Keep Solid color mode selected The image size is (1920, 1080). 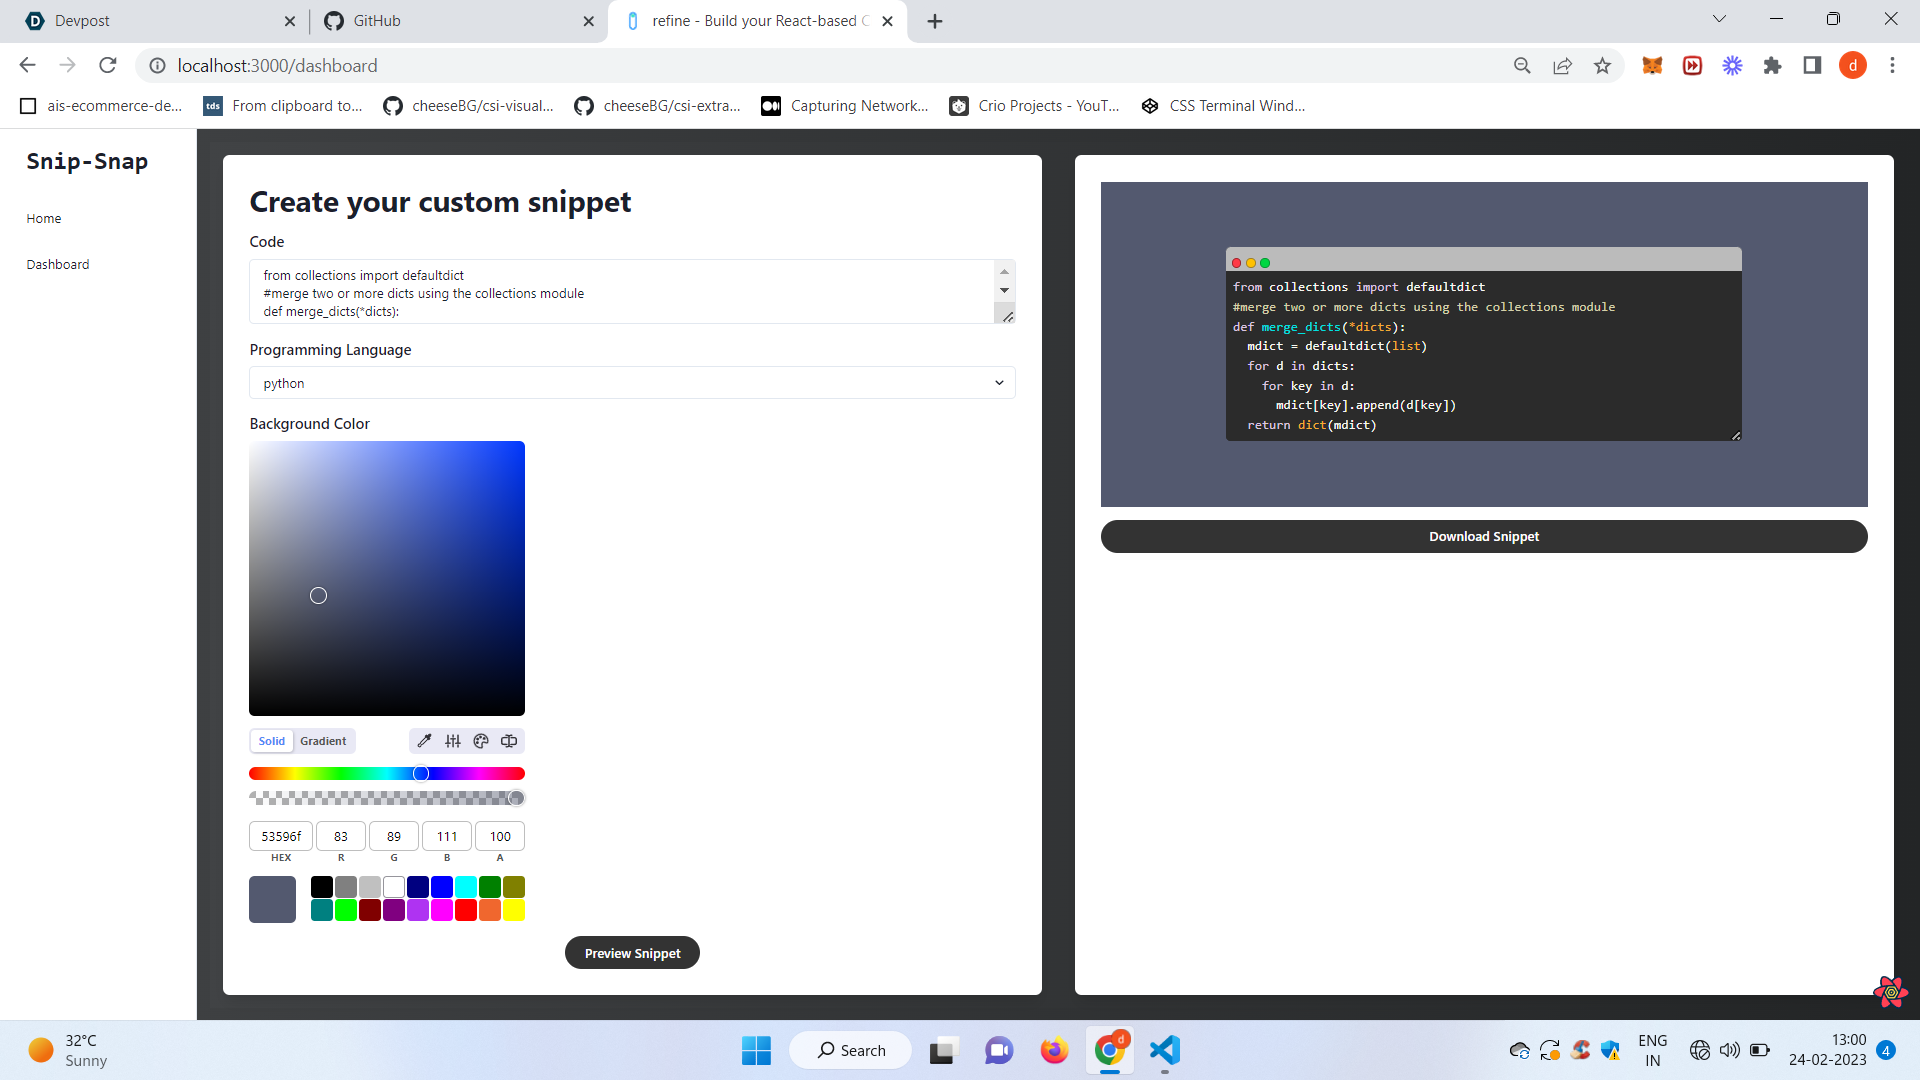pos(271,741)
